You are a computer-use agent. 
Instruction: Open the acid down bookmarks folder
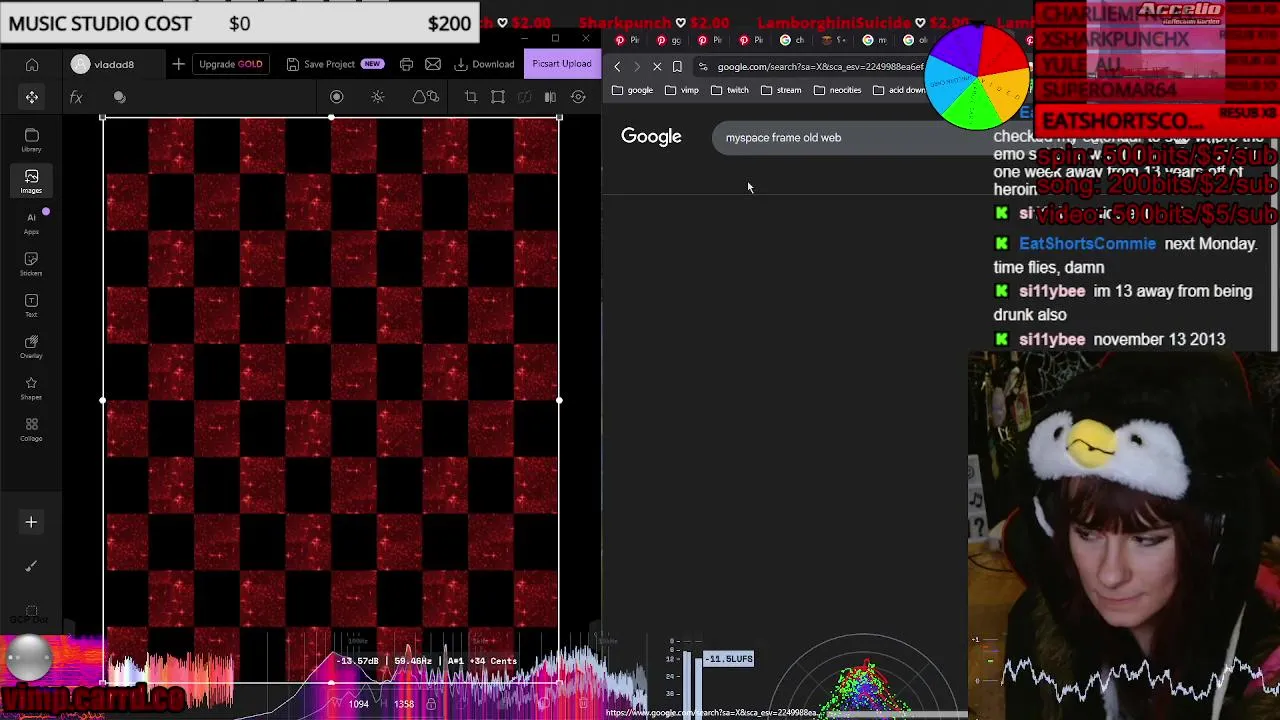[x=899, y=90]
